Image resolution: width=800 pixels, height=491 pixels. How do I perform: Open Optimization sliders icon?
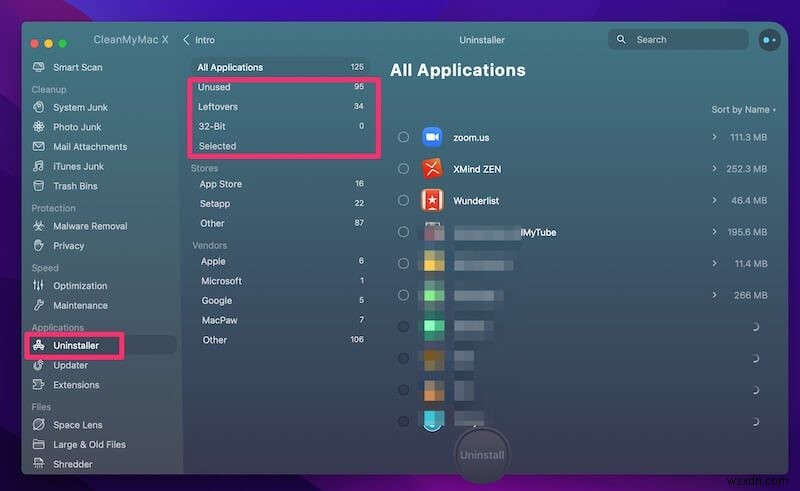(38, 285)
